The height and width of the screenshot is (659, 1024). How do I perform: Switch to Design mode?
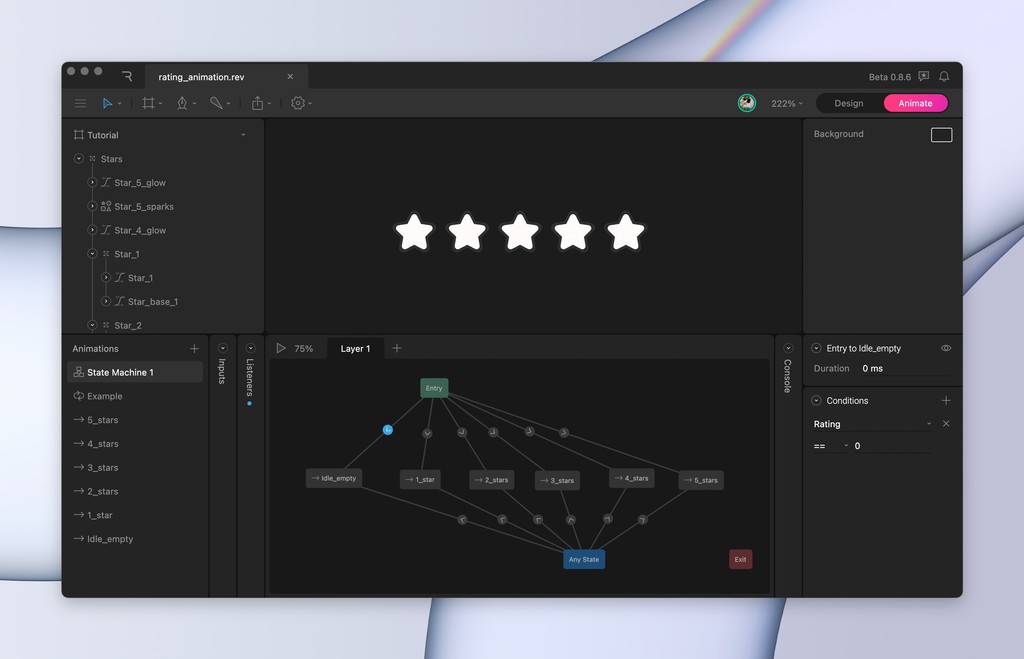tap(847, 103)
